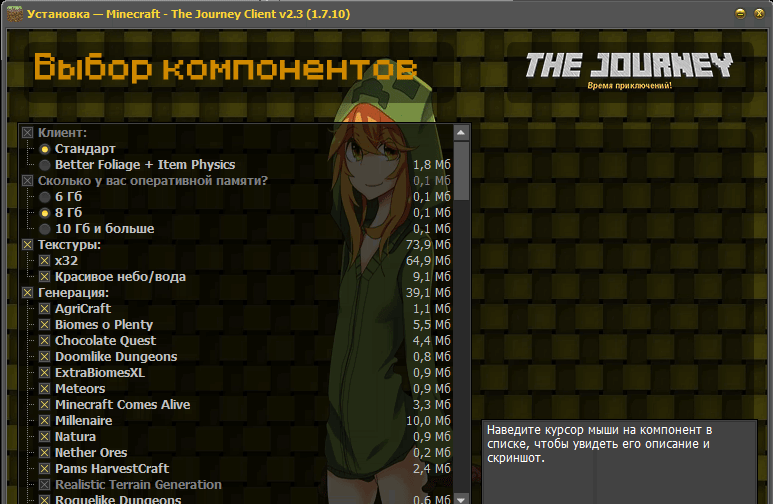This screenshot has height=504, width=773.
Task: Toggle the Клиент group checkbox
Action: [x=28, y=133]
